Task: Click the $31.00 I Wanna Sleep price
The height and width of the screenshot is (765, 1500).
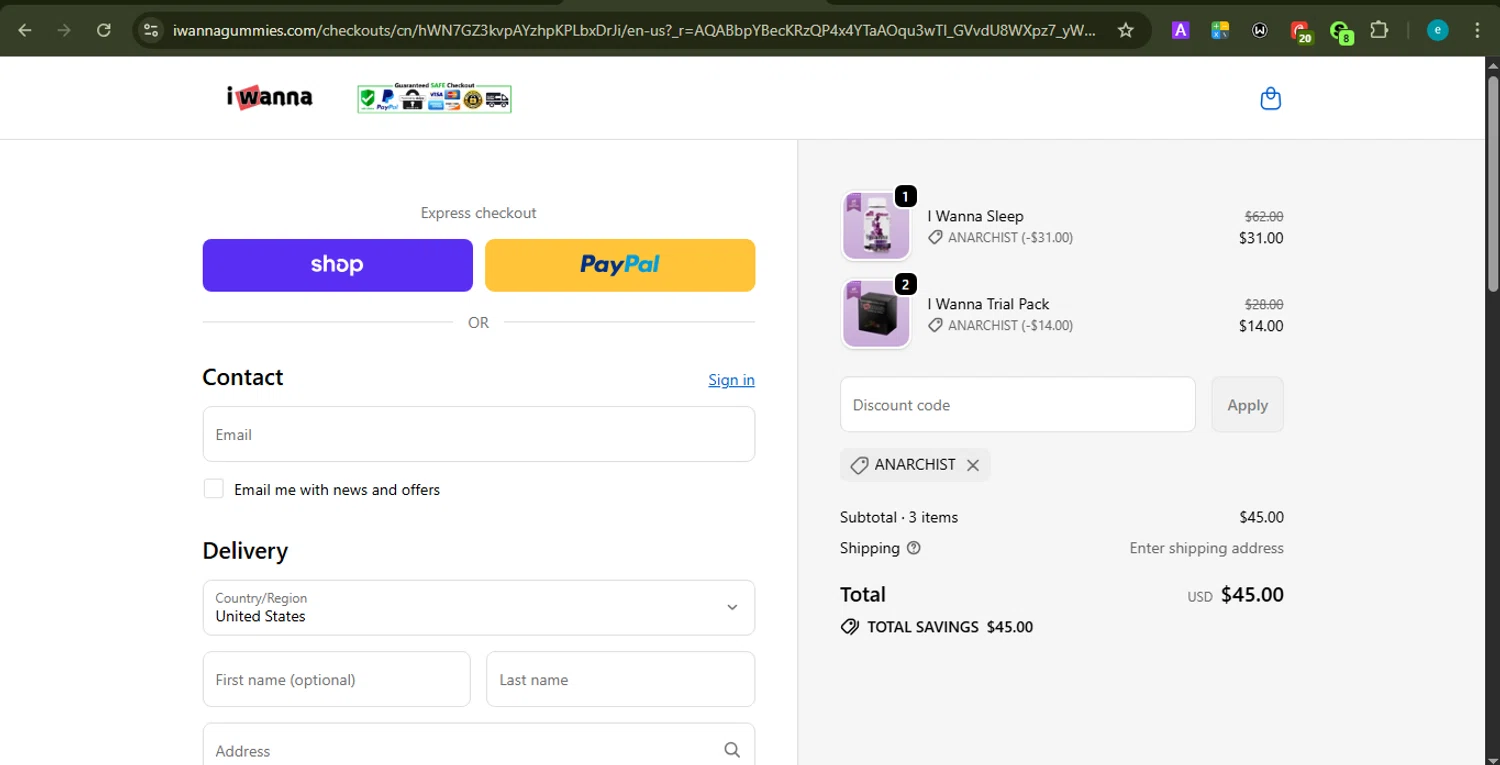Action: click(x=1261, y=238)
